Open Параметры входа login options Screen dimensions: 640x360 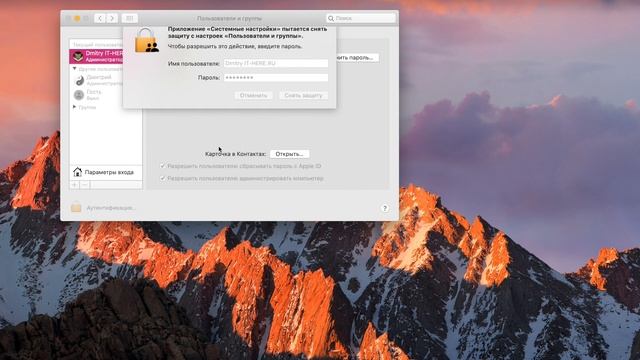[x=106, y=172]
